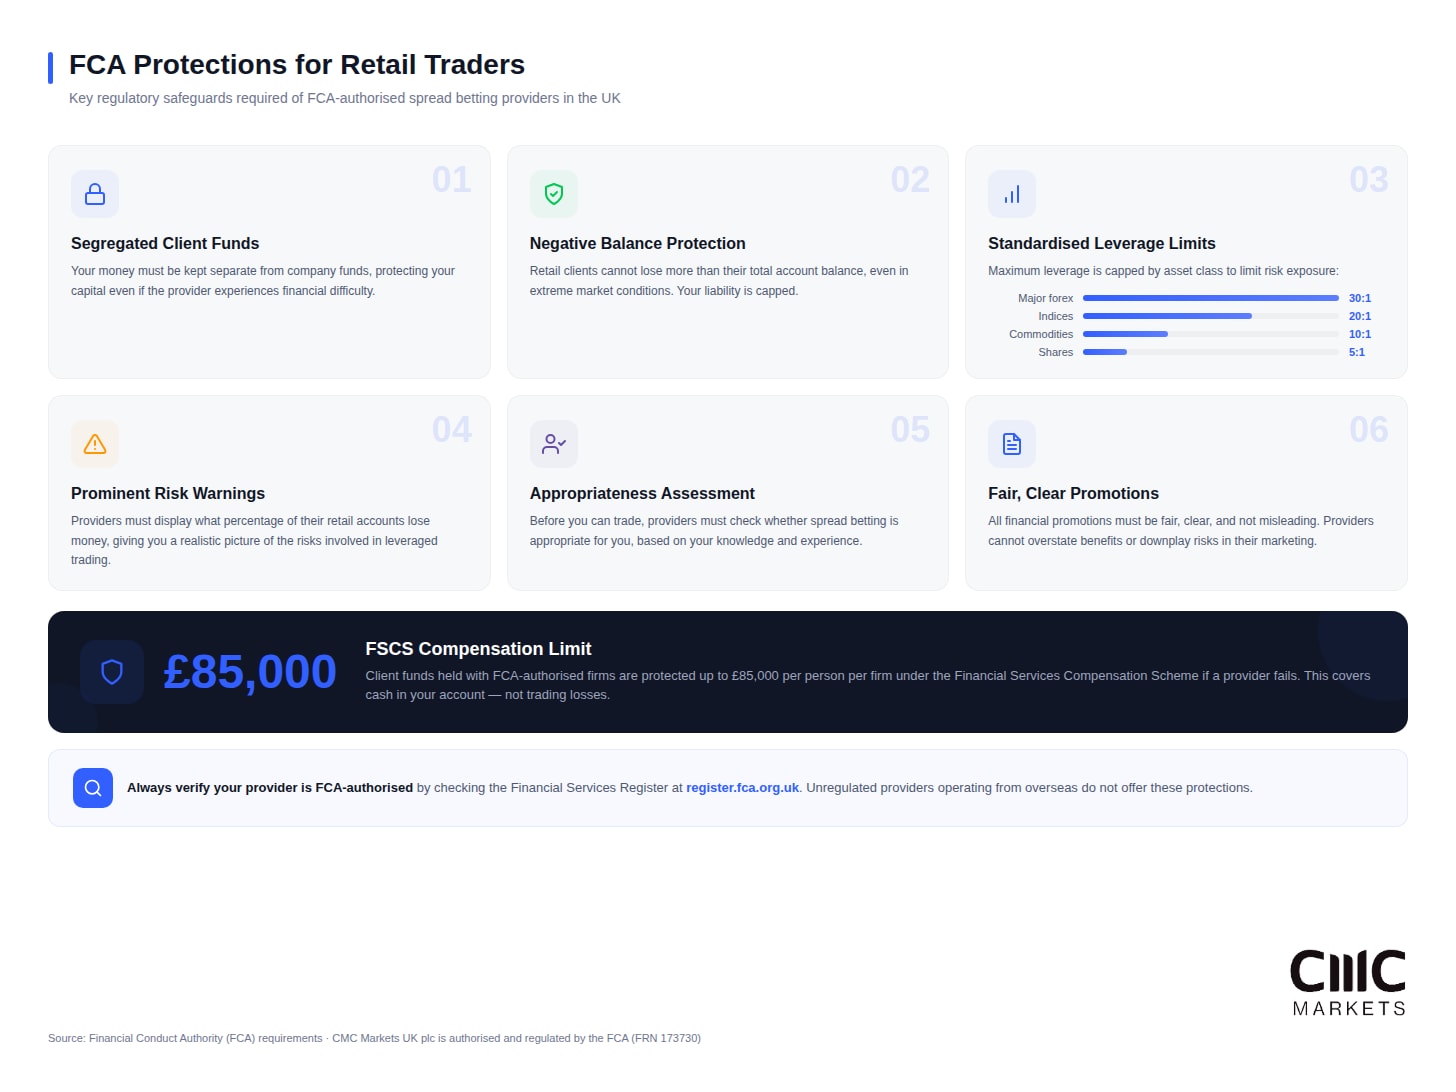The height and width of the screenshot is (1092, 1456).
Task: Click the blue magnifying glass search icon
Action: click(x=93, y=788)
